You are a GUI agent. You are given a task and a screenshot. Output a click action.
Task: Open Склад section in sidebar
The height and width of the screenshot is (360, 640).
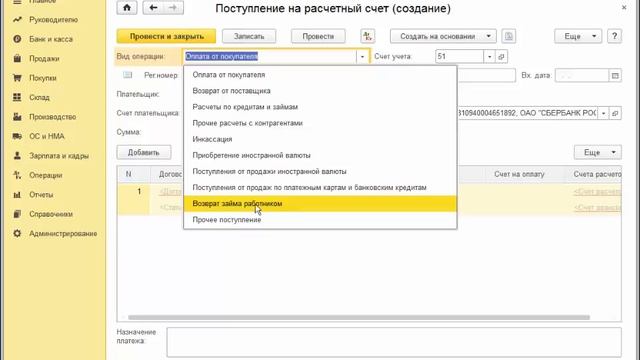[x=39, y=98]
